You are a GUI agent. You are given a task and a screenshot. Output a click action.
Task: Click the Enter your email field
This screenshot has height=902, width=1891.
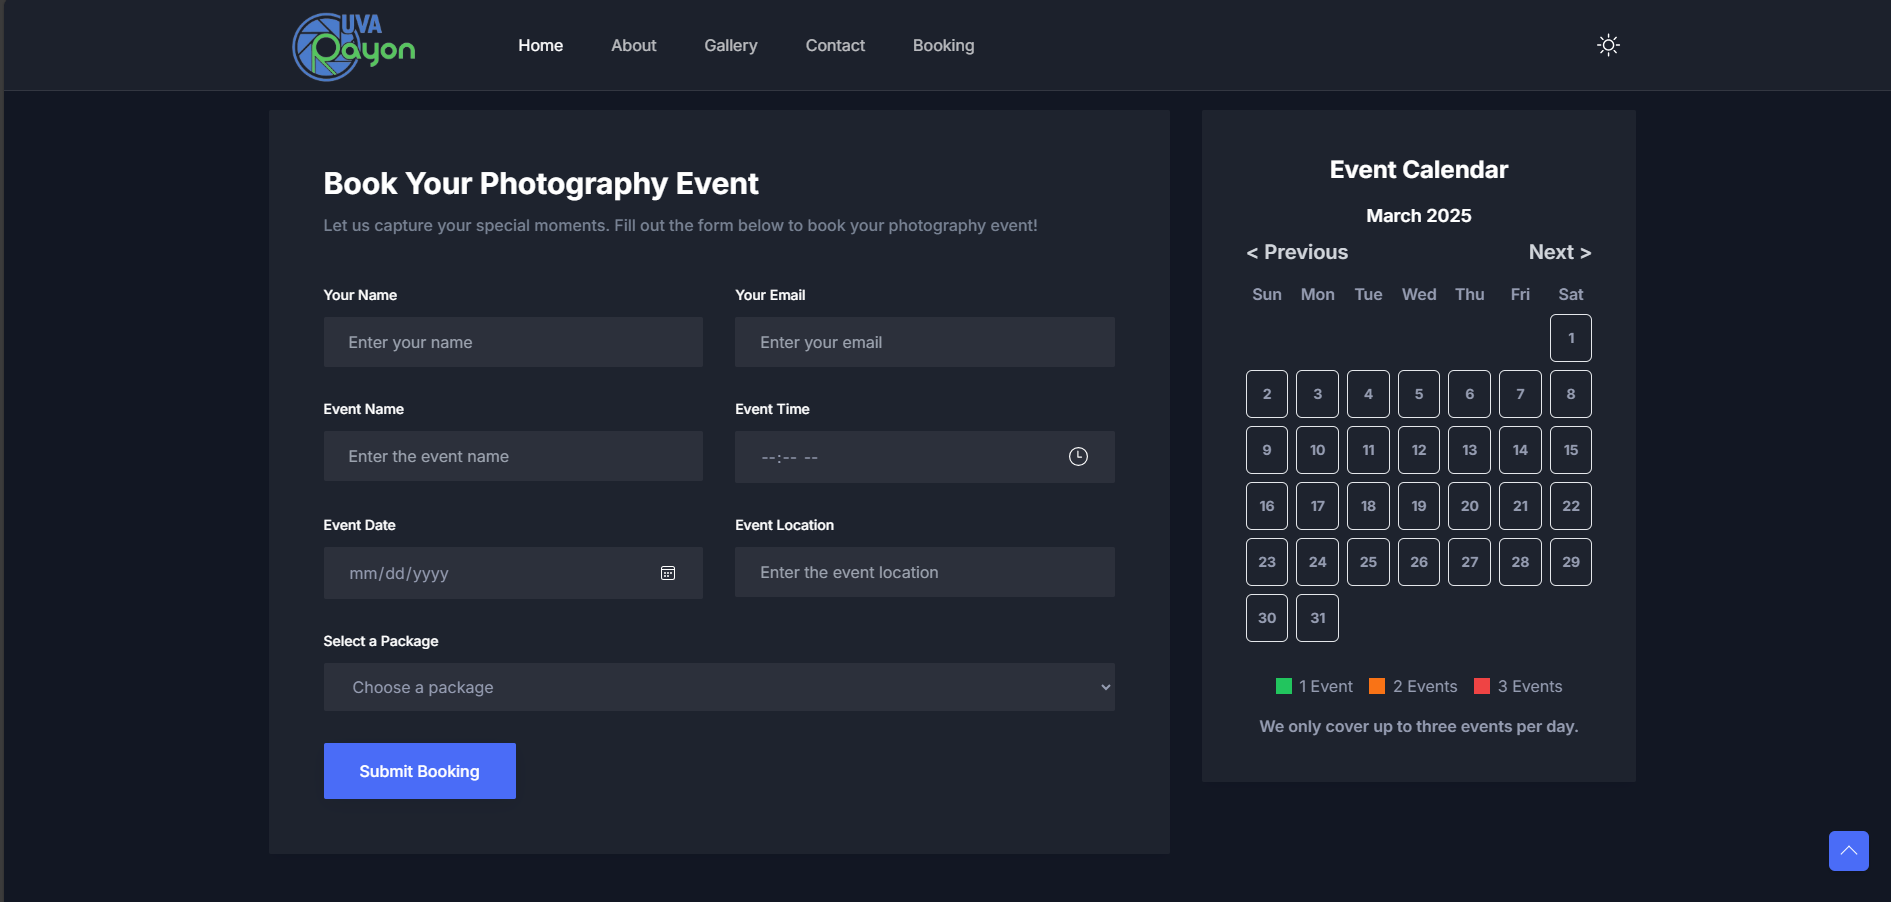(x=923, y=342)
